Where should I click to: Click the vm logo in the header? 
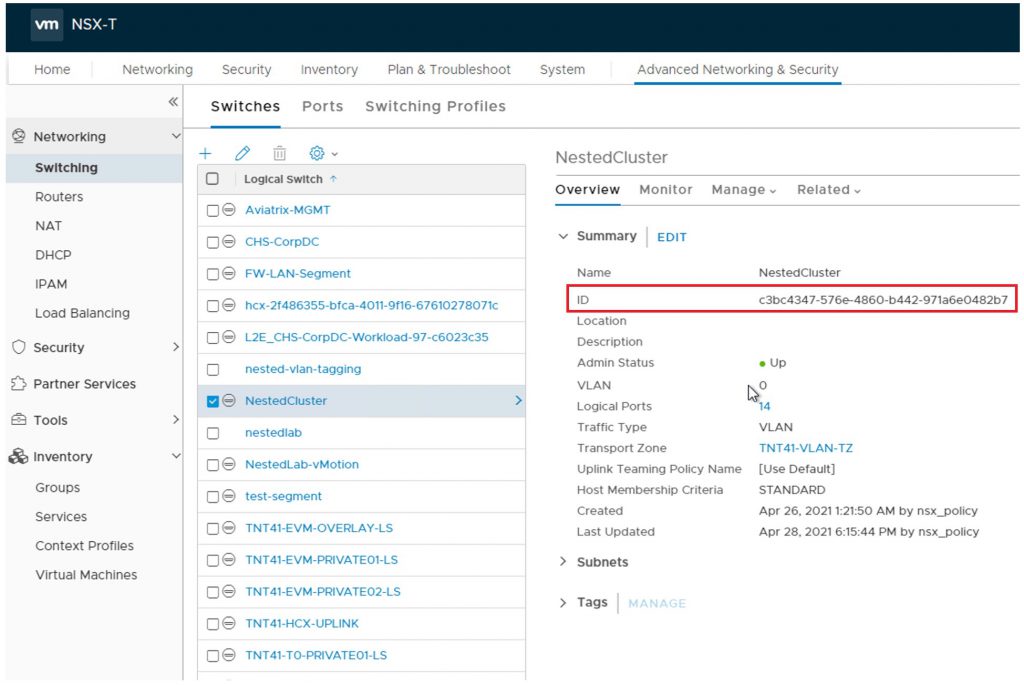[46, 25]
